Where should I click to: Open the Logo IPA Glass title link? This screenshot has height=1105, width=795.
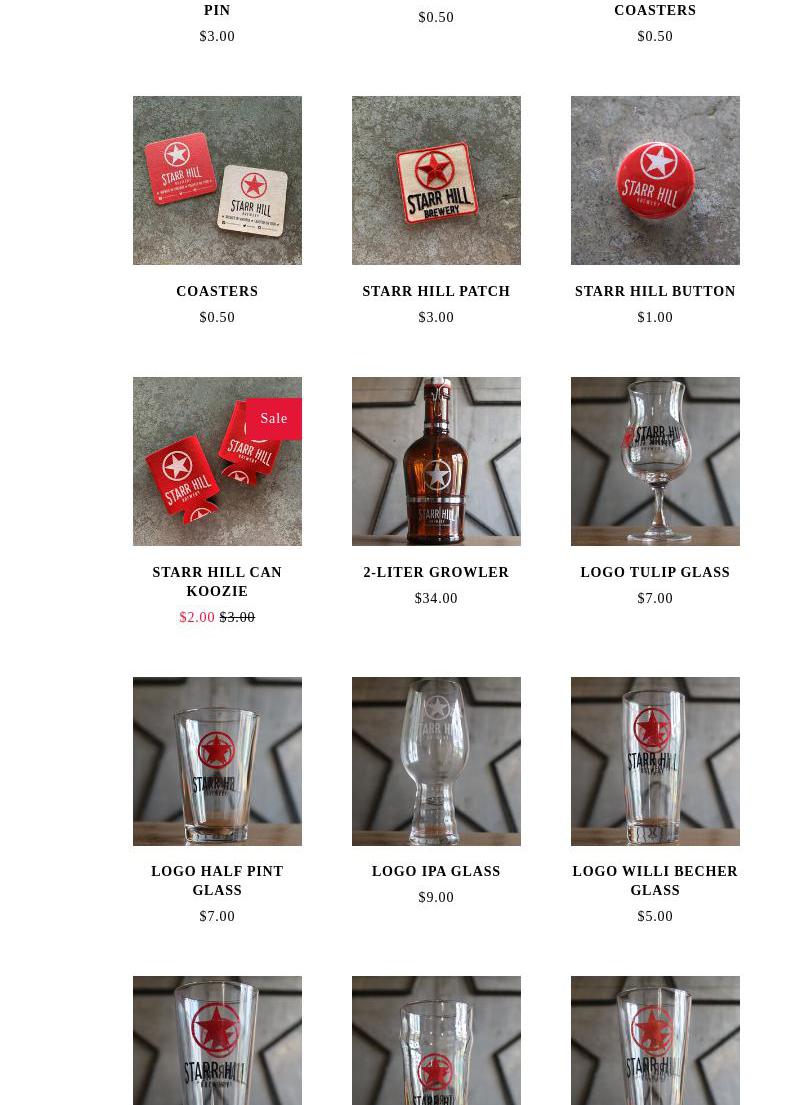(x=436, y=871)
